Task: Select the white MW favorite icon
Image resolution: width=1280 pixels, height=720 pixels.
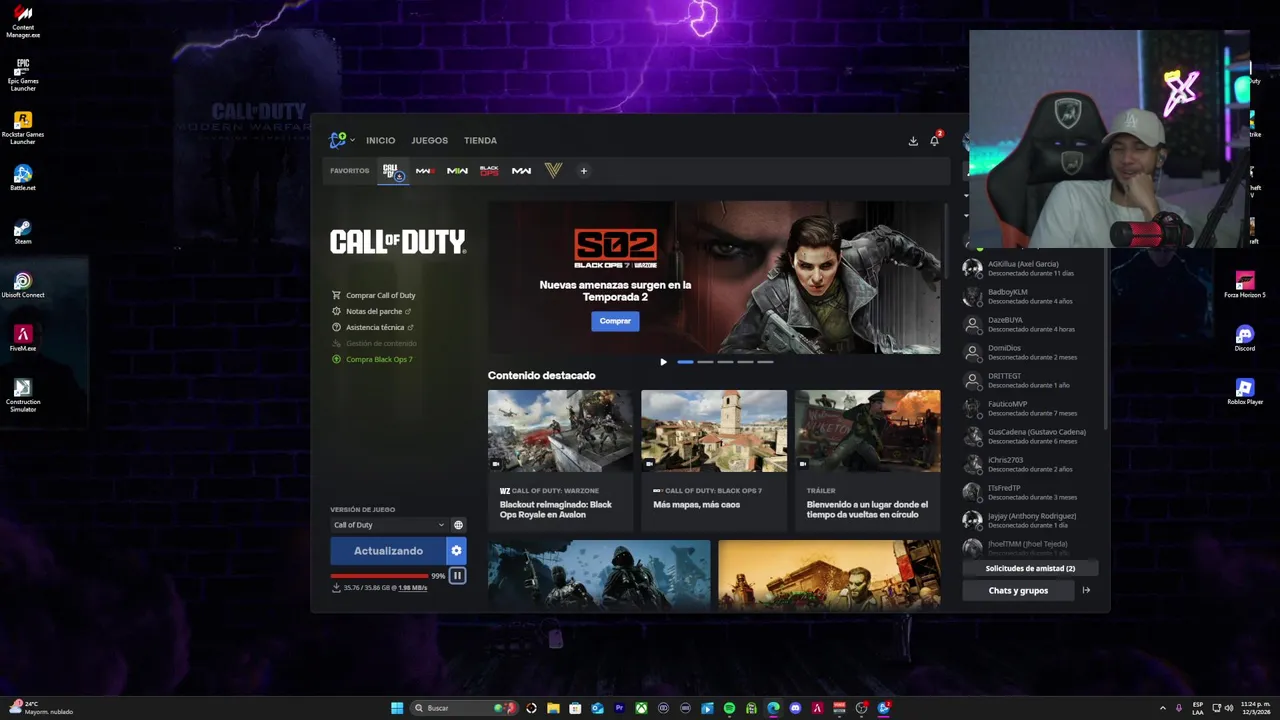Action: (521, 171)
